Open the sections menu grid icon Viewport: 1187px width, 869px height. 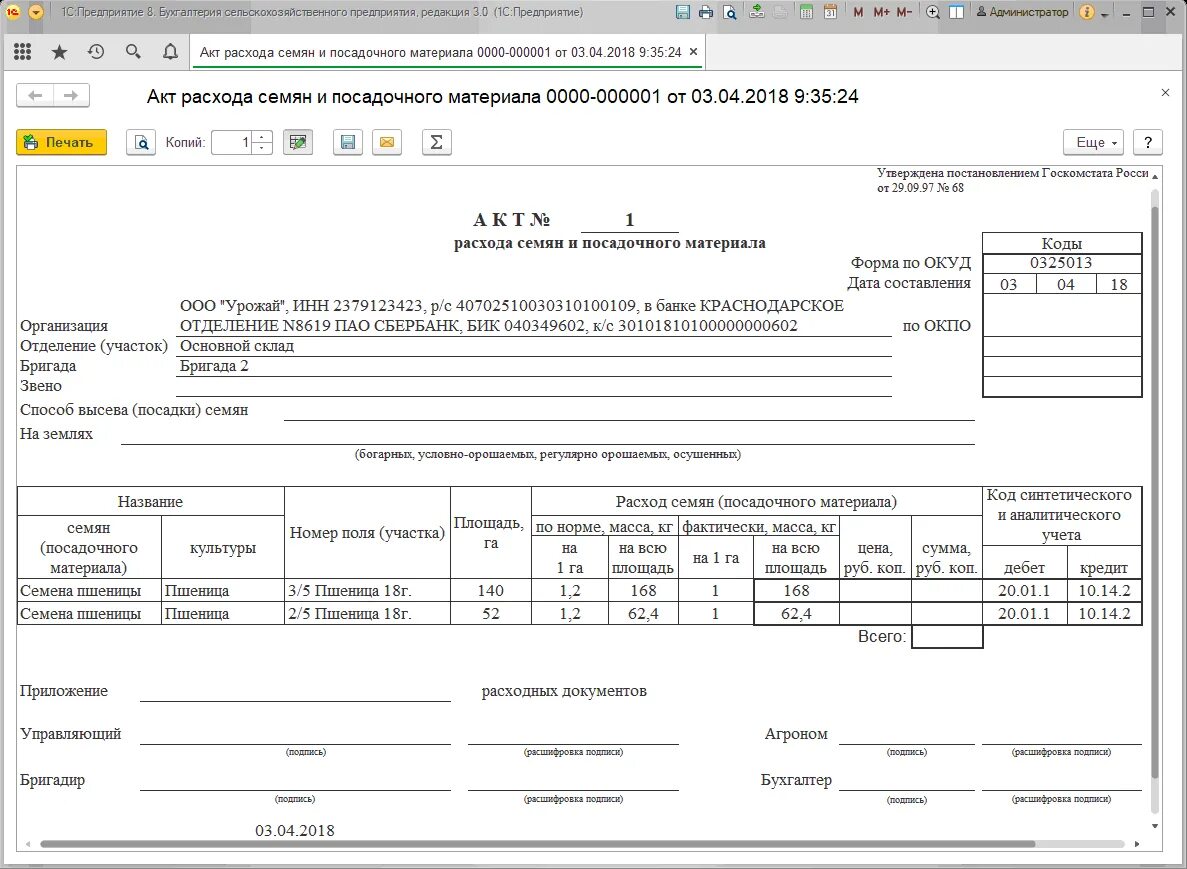pyautogui.click(x=23, y=51)
